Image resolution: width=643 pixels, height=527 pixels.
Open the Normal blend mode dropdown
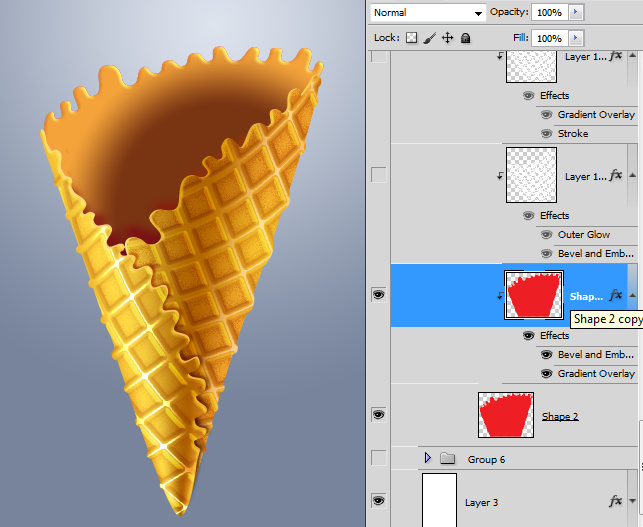(427, 13)
